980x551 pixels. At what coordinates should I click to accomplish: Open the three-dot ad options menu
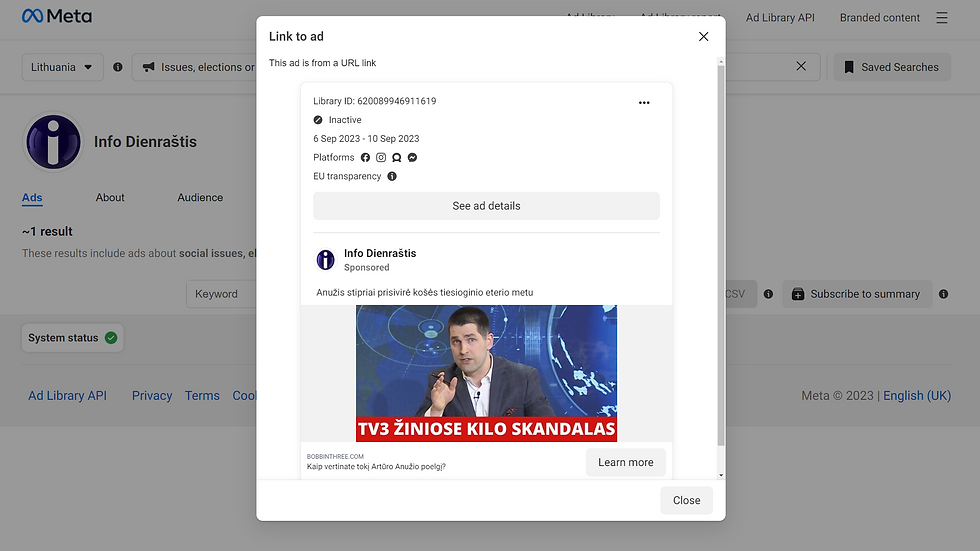click(x=644, y=103)
